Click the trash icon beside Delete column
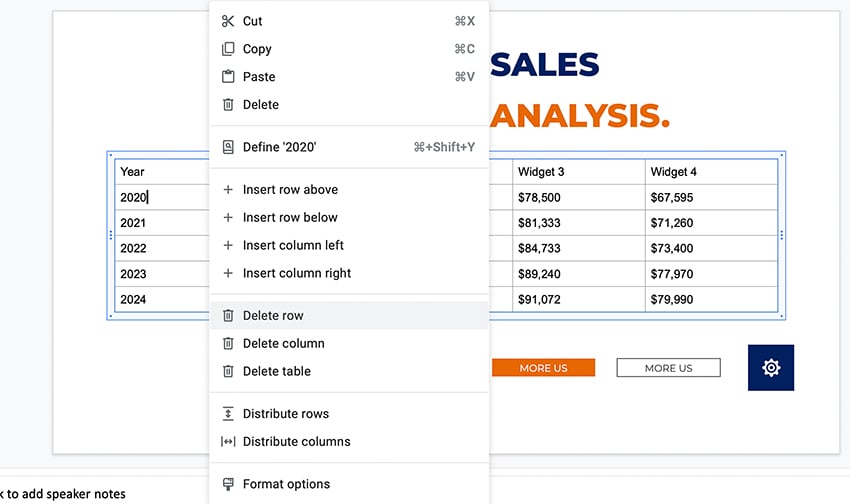This screenshot has height=504, width=850. (x=228, y=343)
